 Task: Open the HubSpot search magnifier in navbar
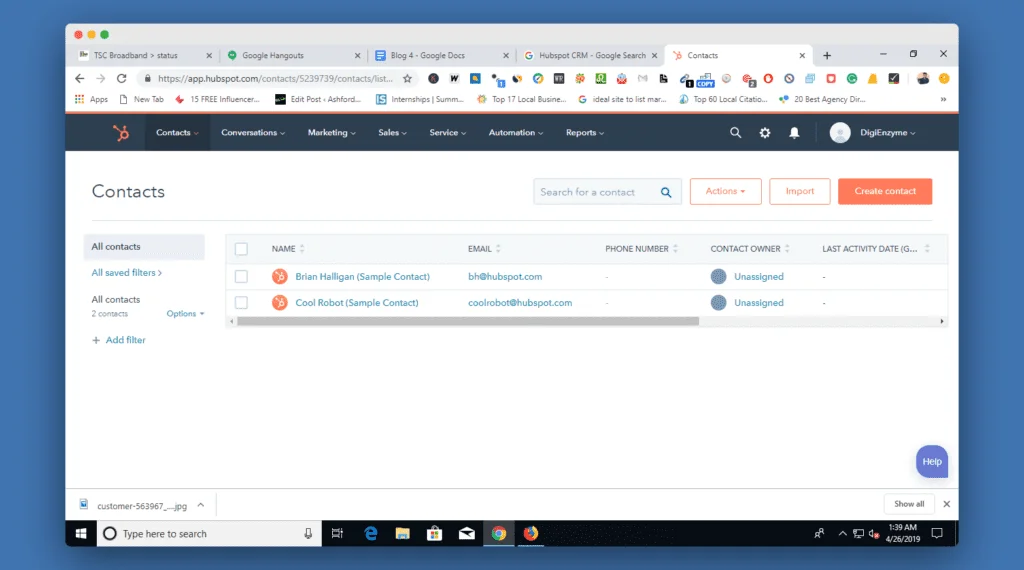[x=735, y=133]
